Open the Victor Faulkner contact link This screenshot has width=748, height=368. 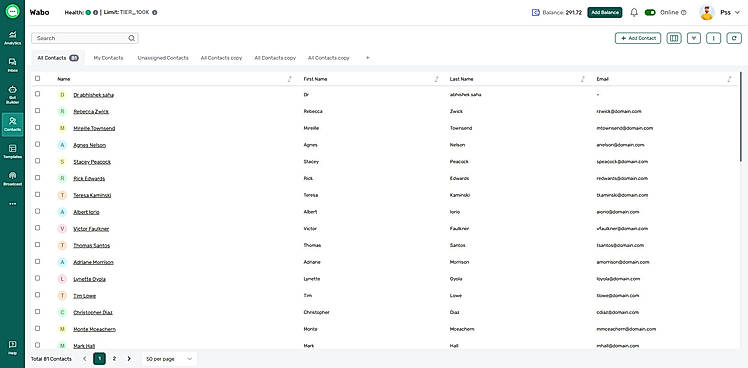[x=91, y=229]
